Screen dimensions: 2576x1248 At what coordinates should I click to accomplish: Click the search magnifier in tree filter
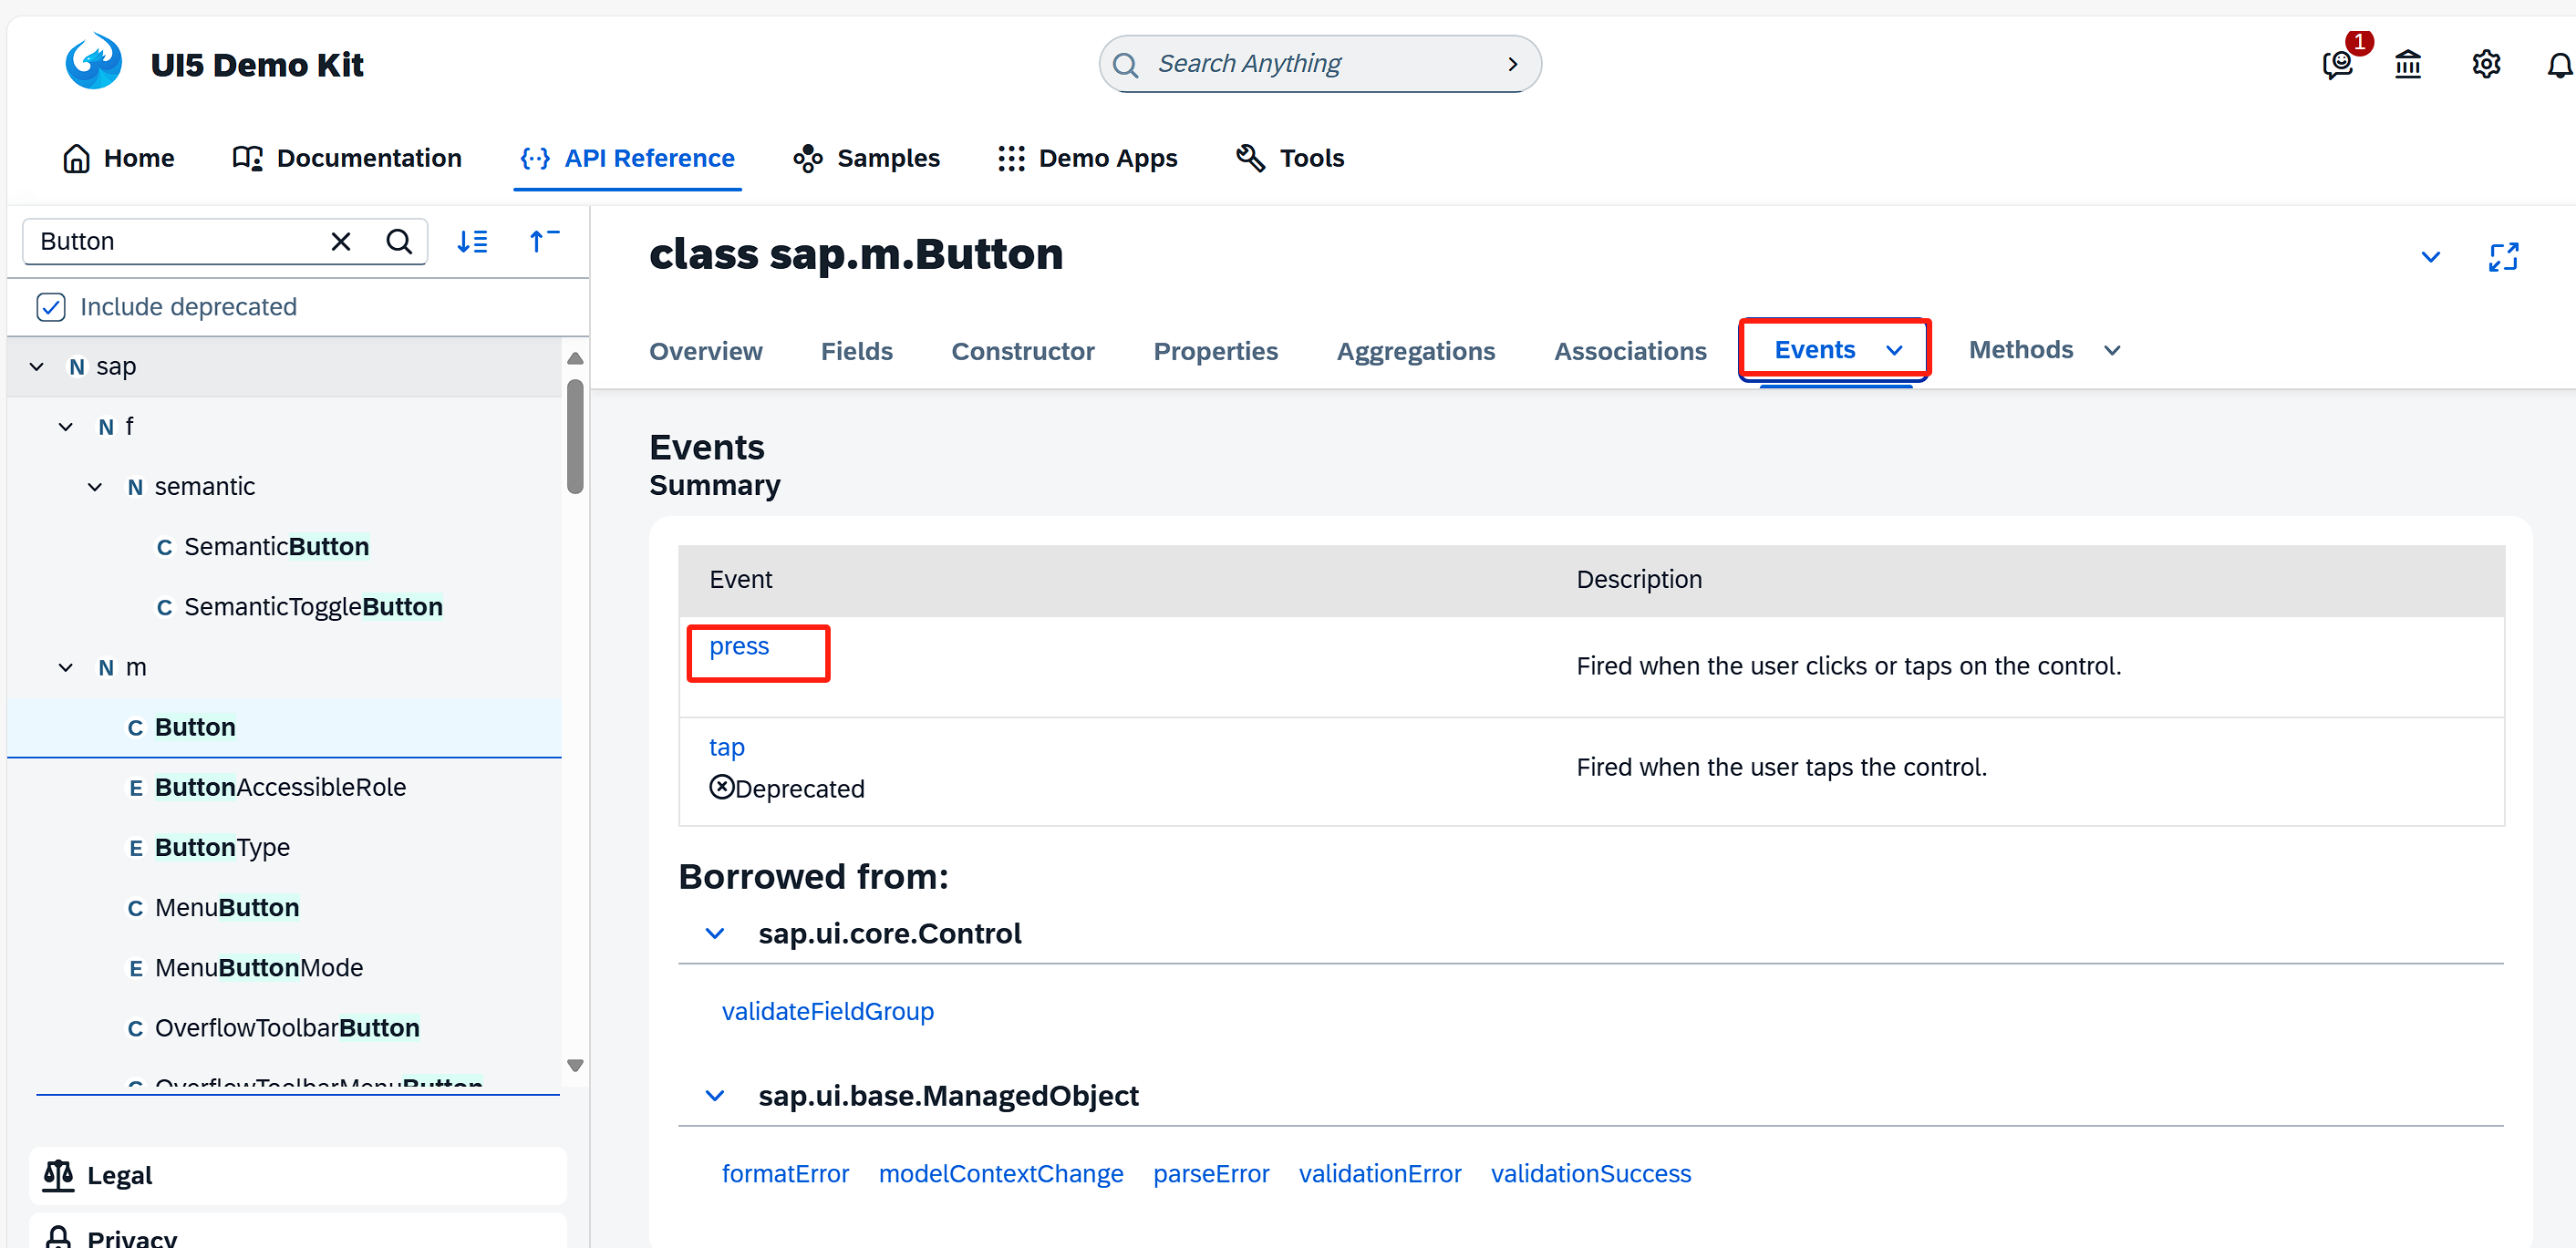pyautogui.click(x=399, y=241)
